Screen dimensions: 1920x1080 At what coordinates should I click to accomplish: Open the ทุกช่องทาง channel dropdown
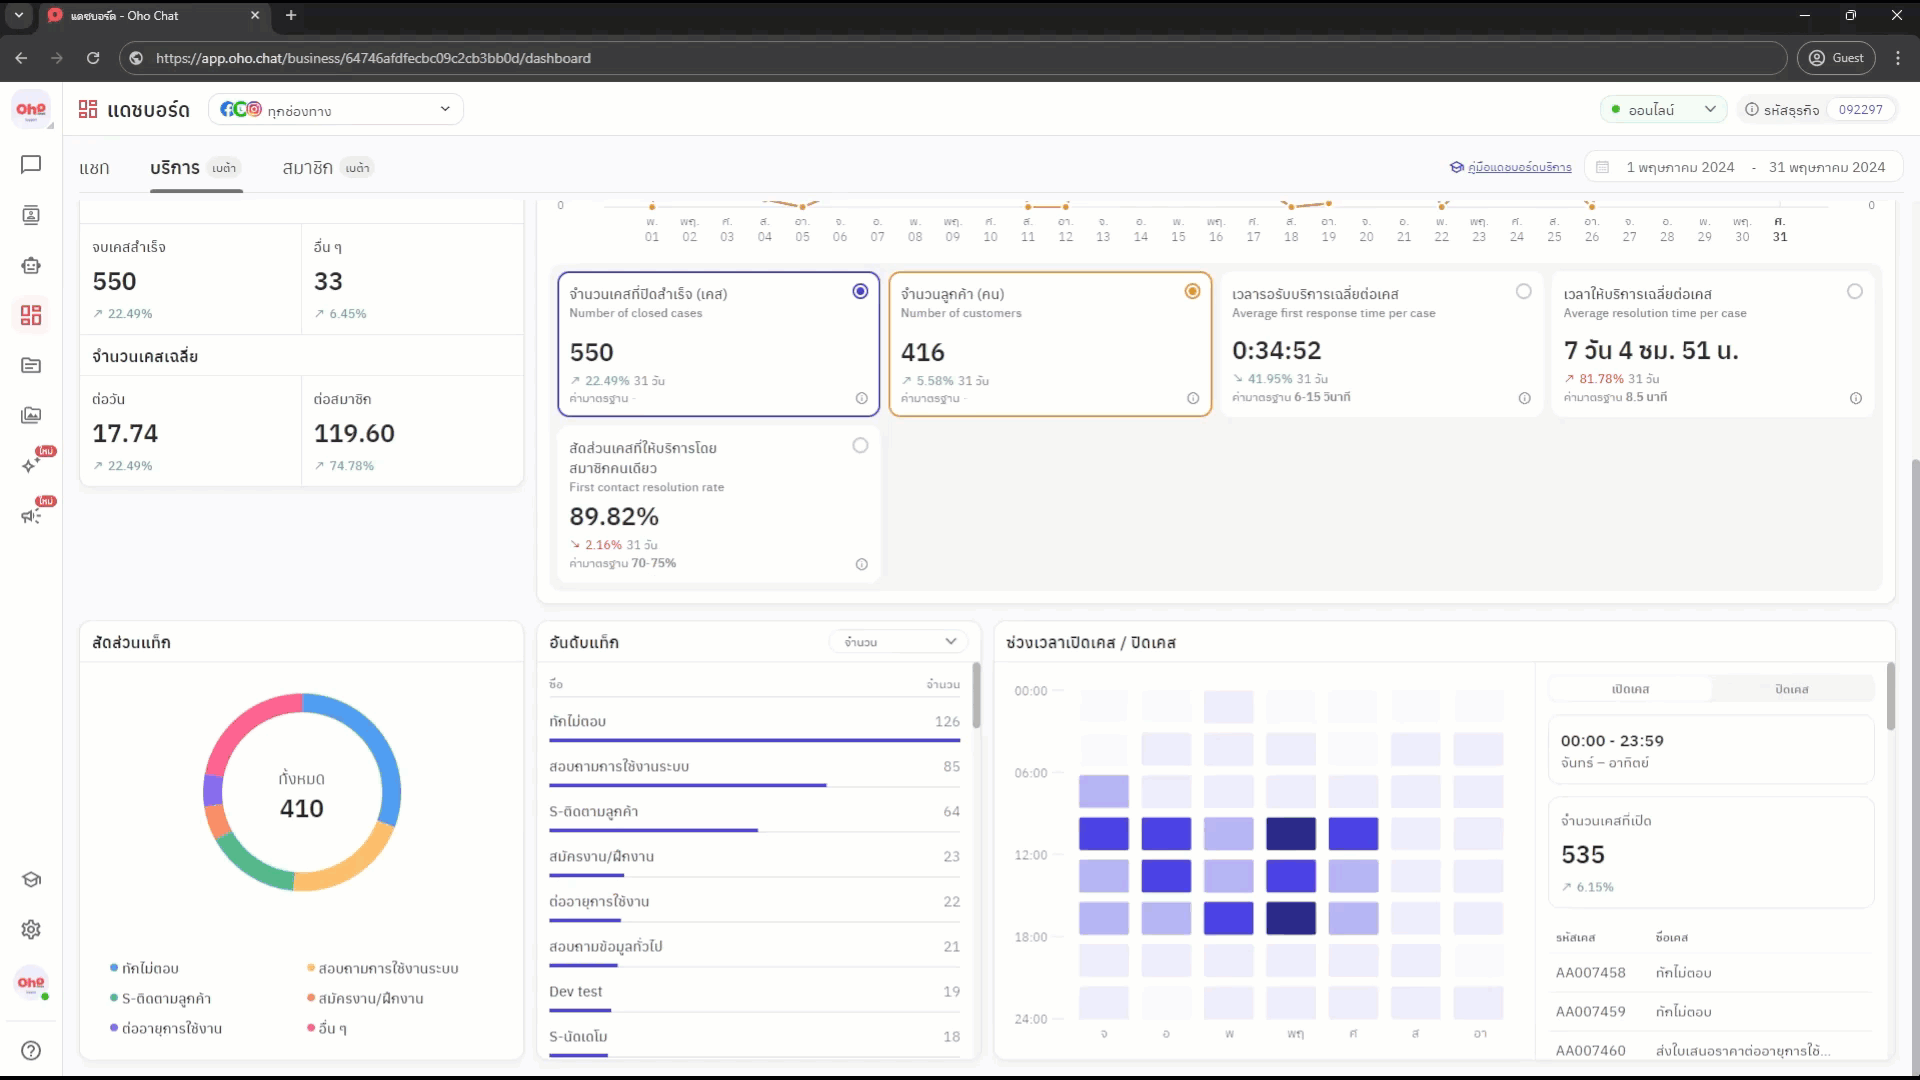click(x=336, y=109)
